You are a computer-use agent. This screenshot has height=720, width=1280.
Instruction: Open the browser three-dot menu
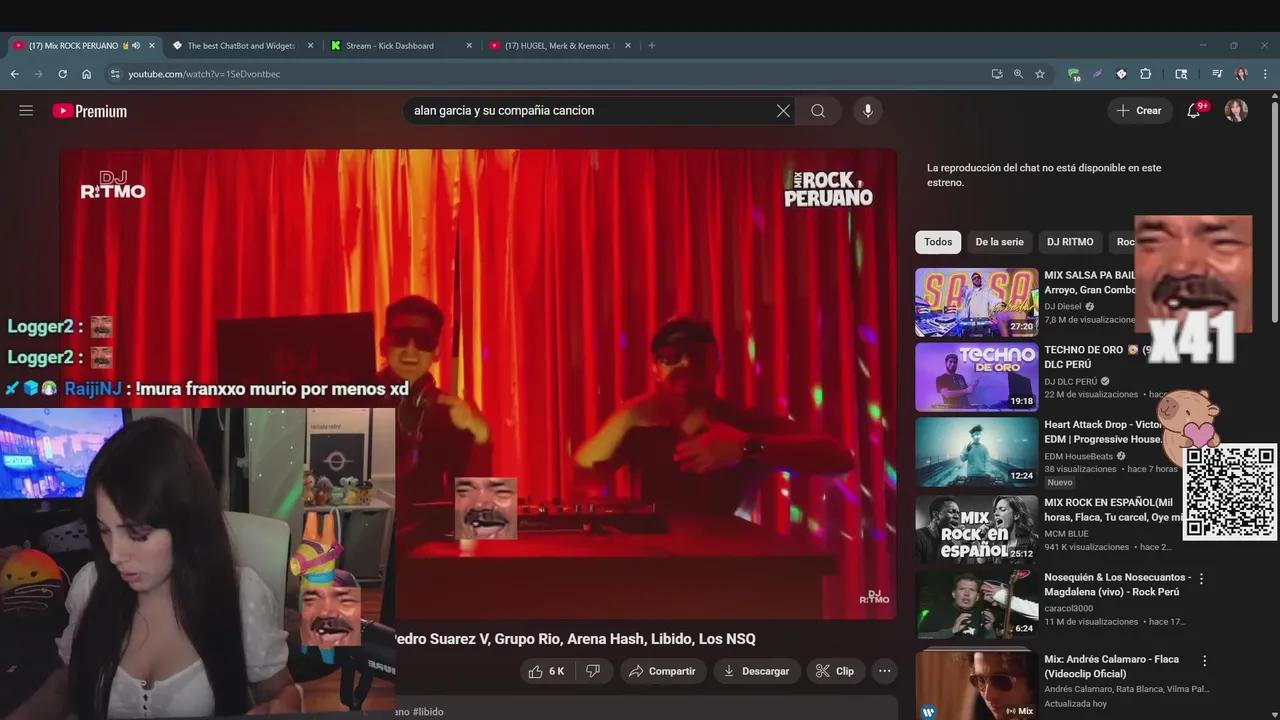[x=1265, y=74]
